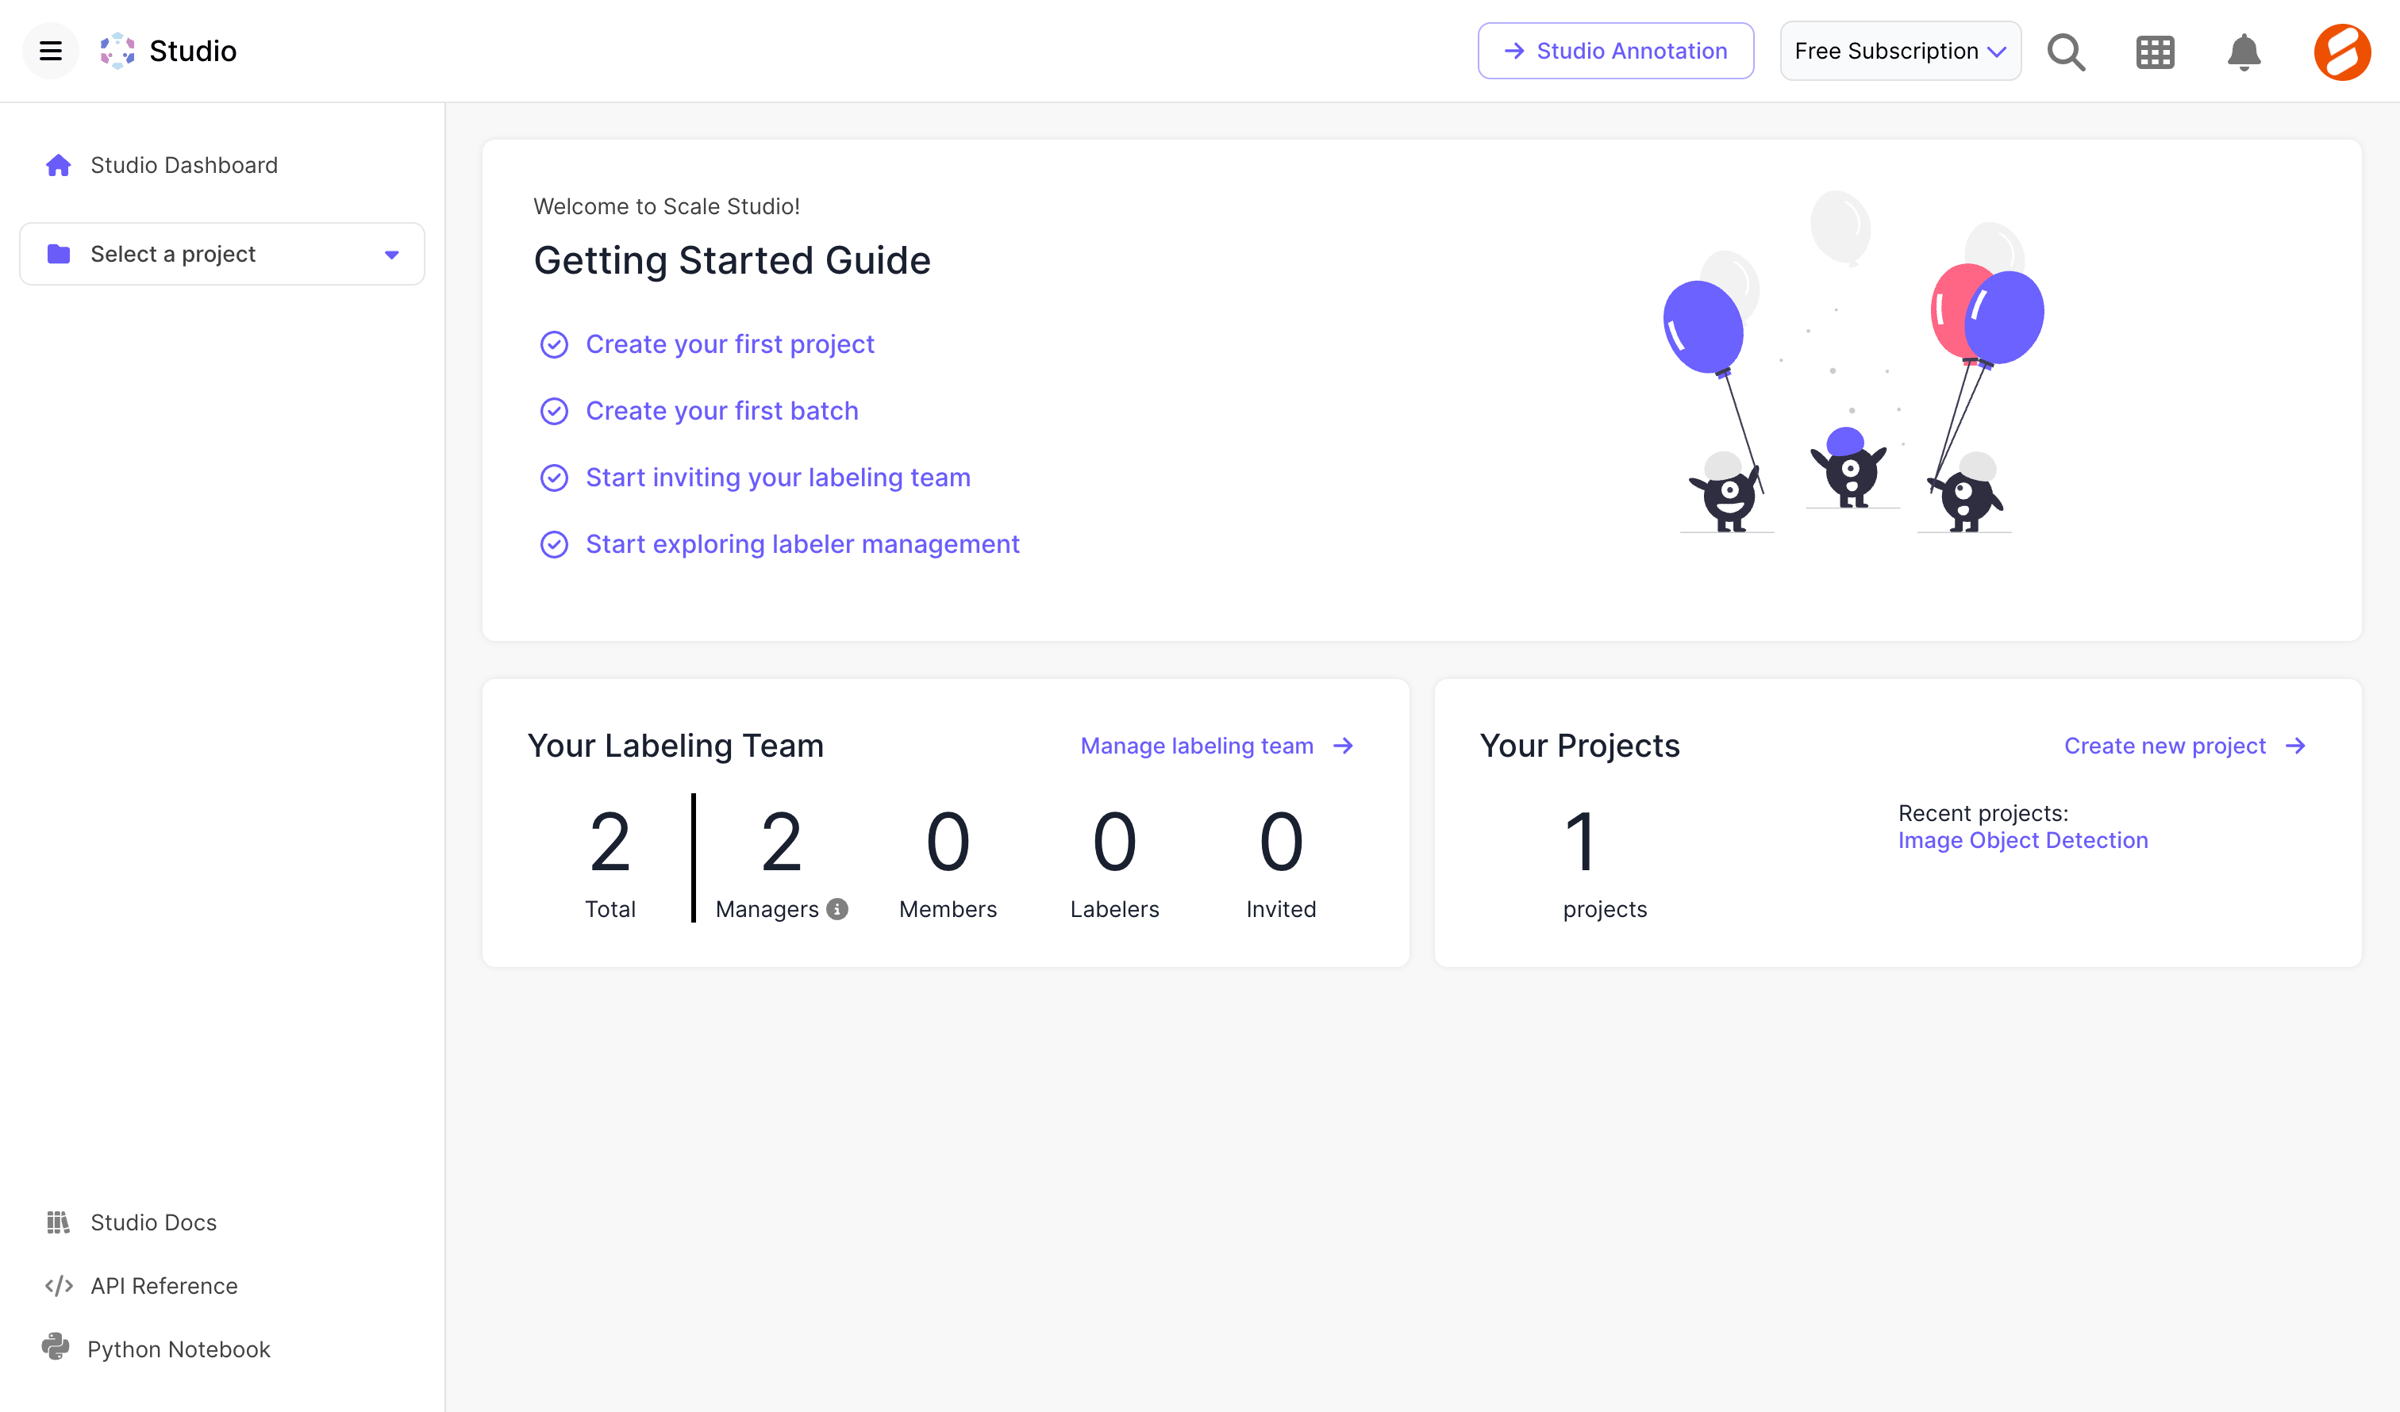Click the Managers info icon
Viewport: 2400px width, 1412px height.
(838, 909)
